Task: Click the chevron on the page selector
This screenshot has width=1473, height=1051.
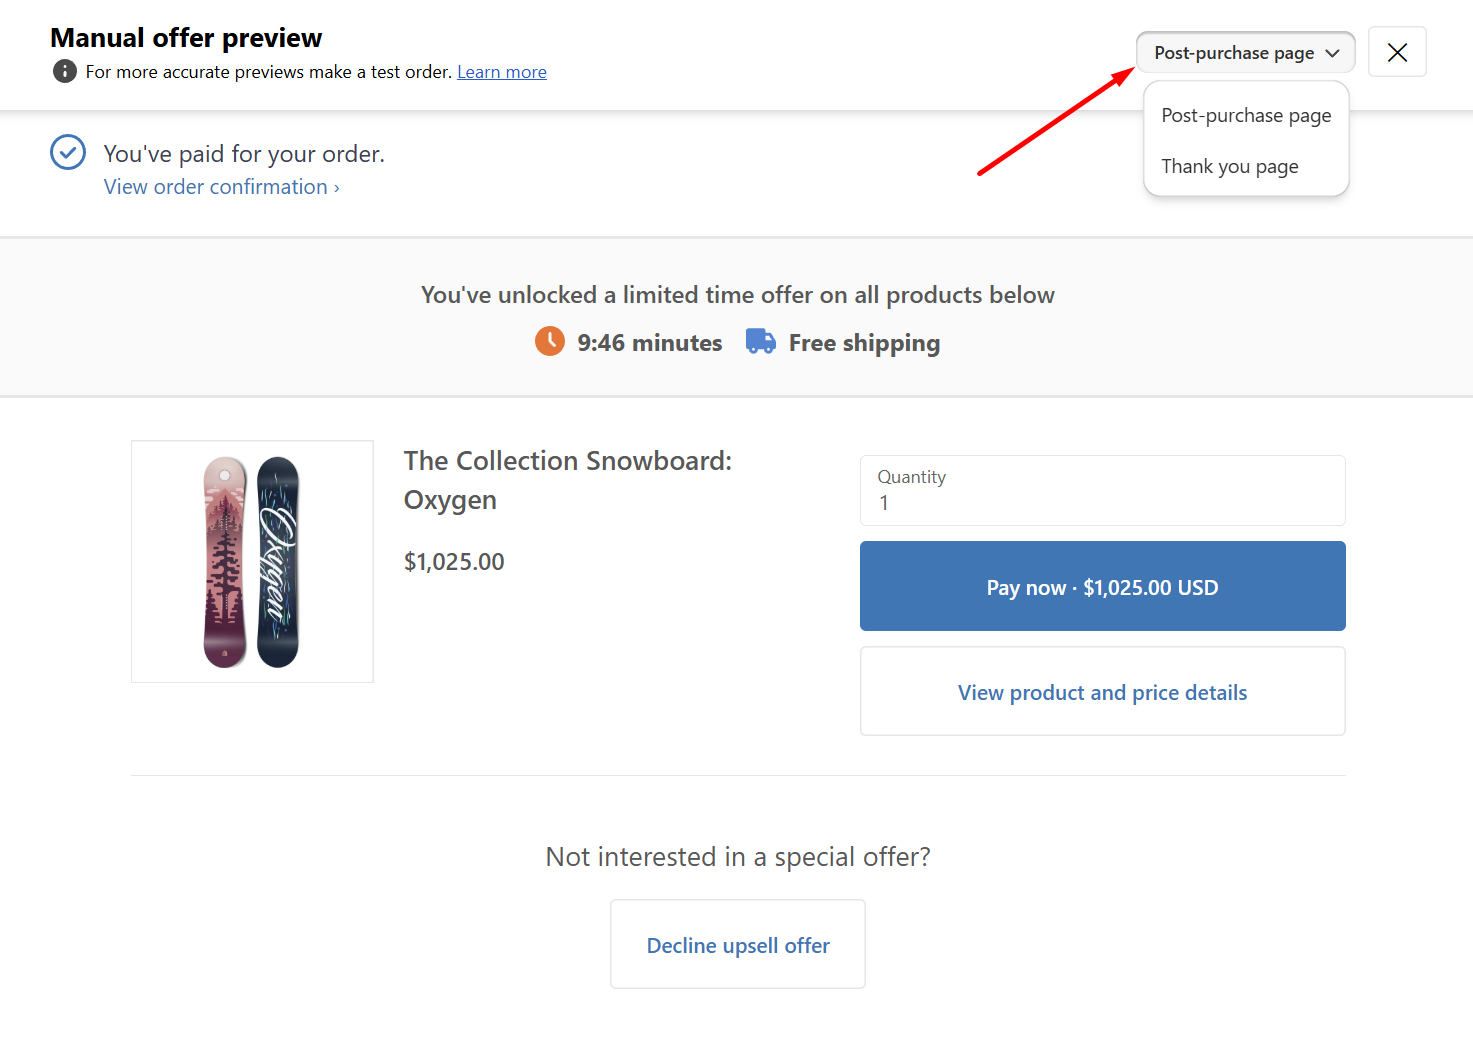Action: point(1332,53)
